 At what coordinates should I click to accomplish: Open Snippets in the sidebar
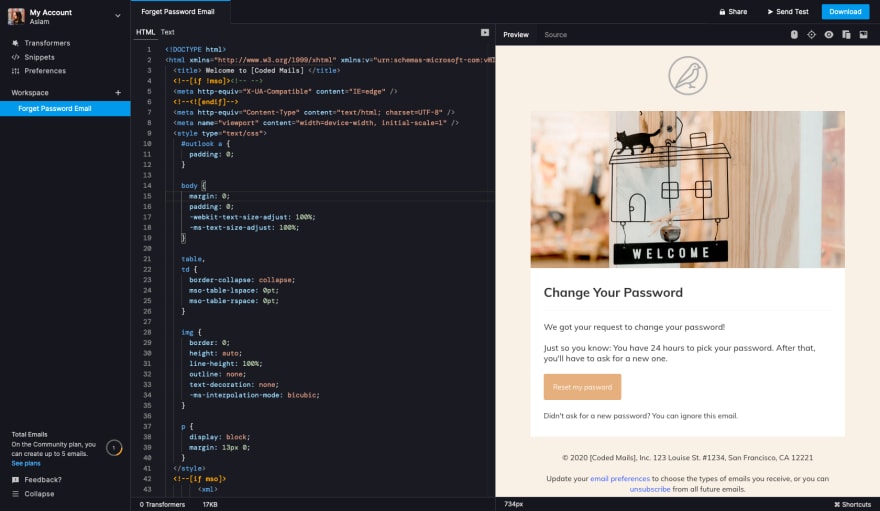pos(39,57)
